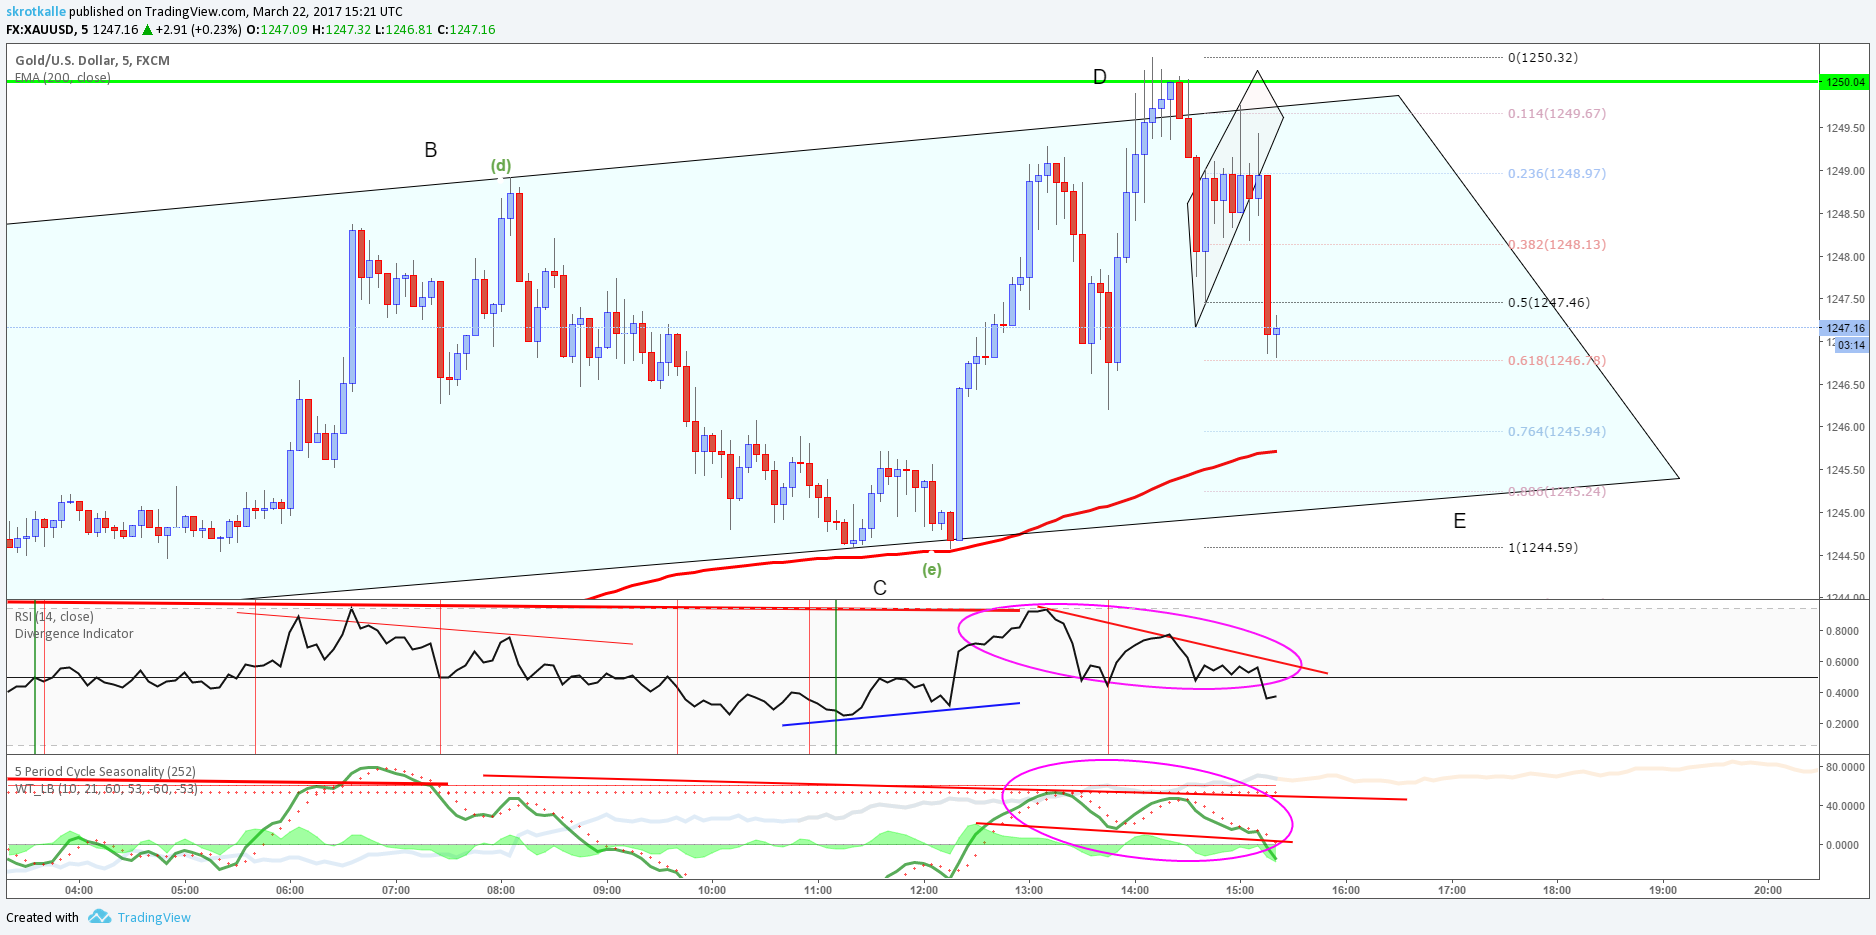Click the green (e) wave marker

931,569
